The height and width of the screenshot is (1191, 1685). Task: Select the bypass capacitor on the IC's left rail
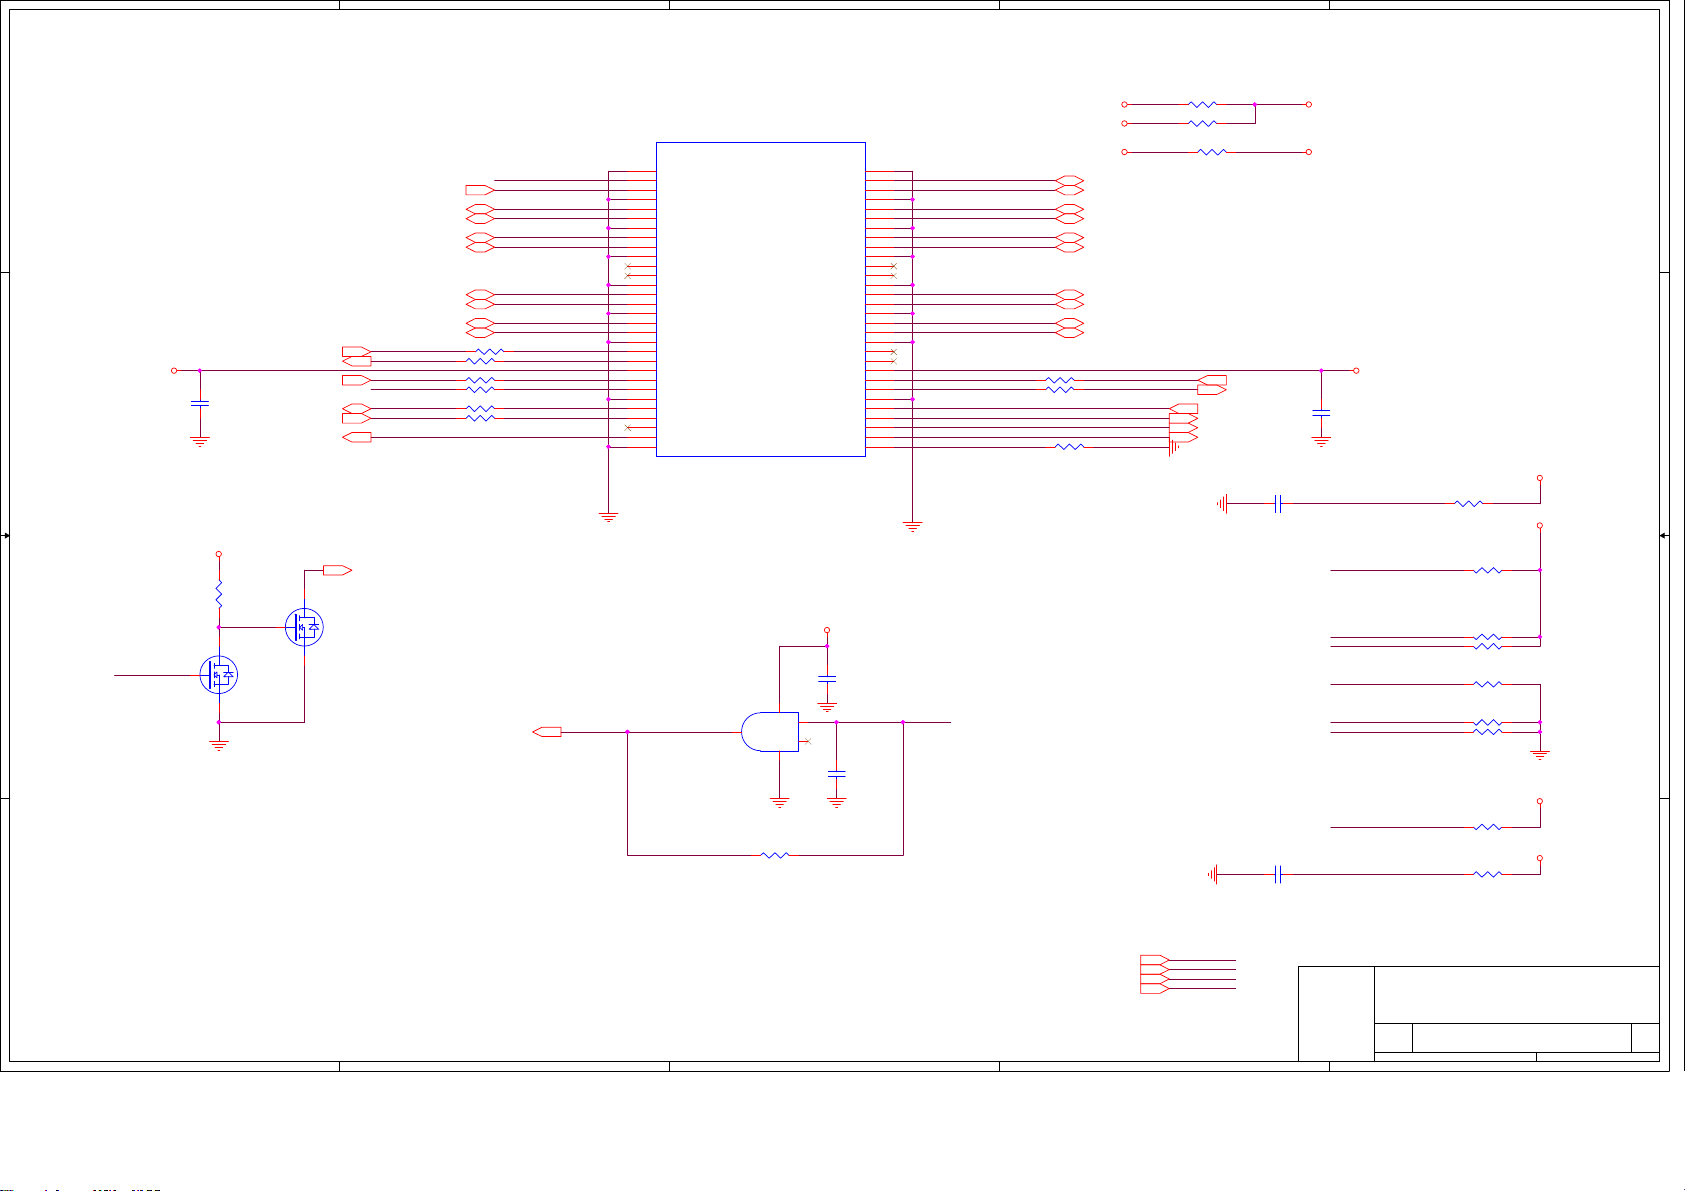pos(200,403)
